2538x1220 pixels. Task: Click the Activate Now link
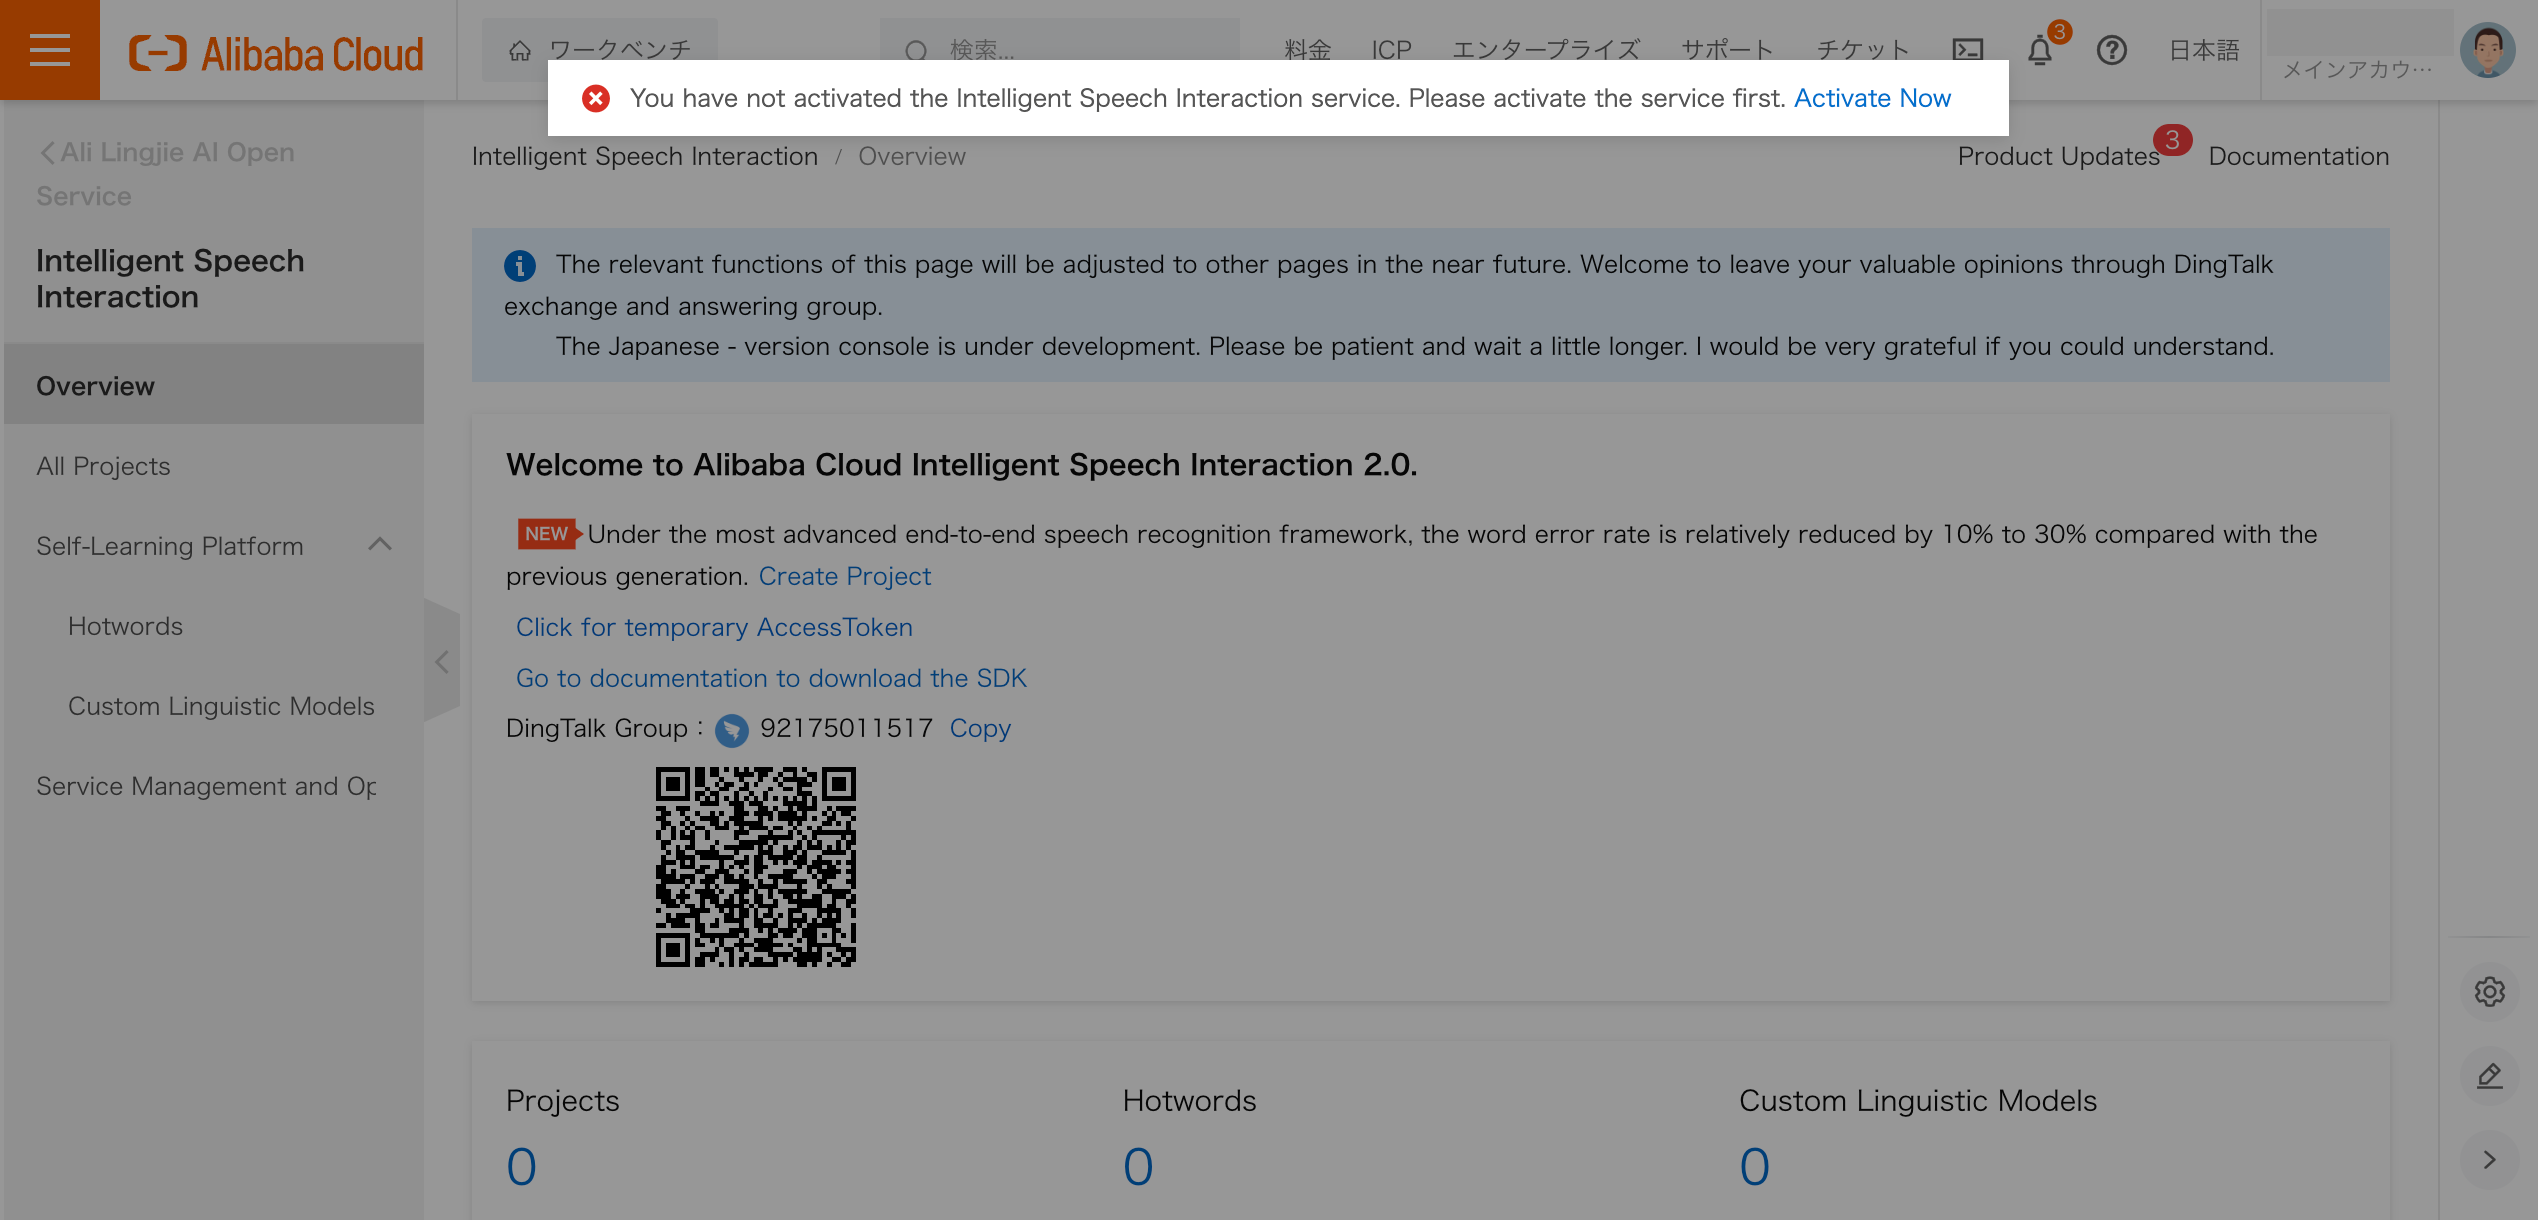(1872, 98)
